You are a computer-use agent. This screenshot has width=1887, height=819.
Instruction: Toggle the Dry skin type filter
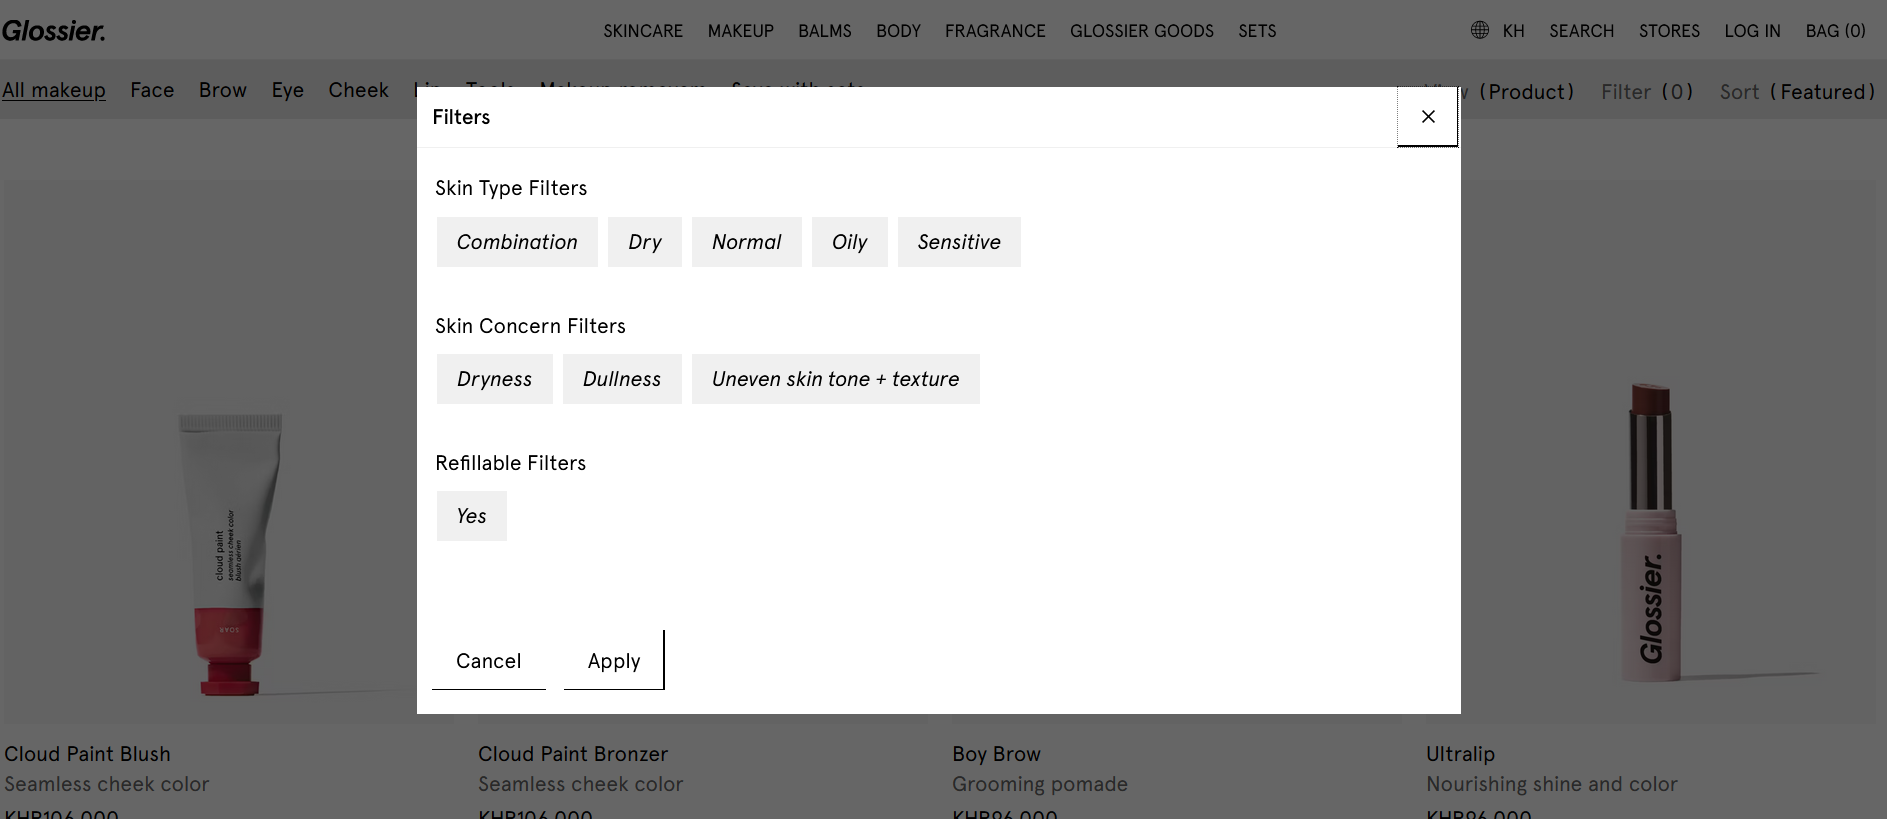(x=645, y=242)
